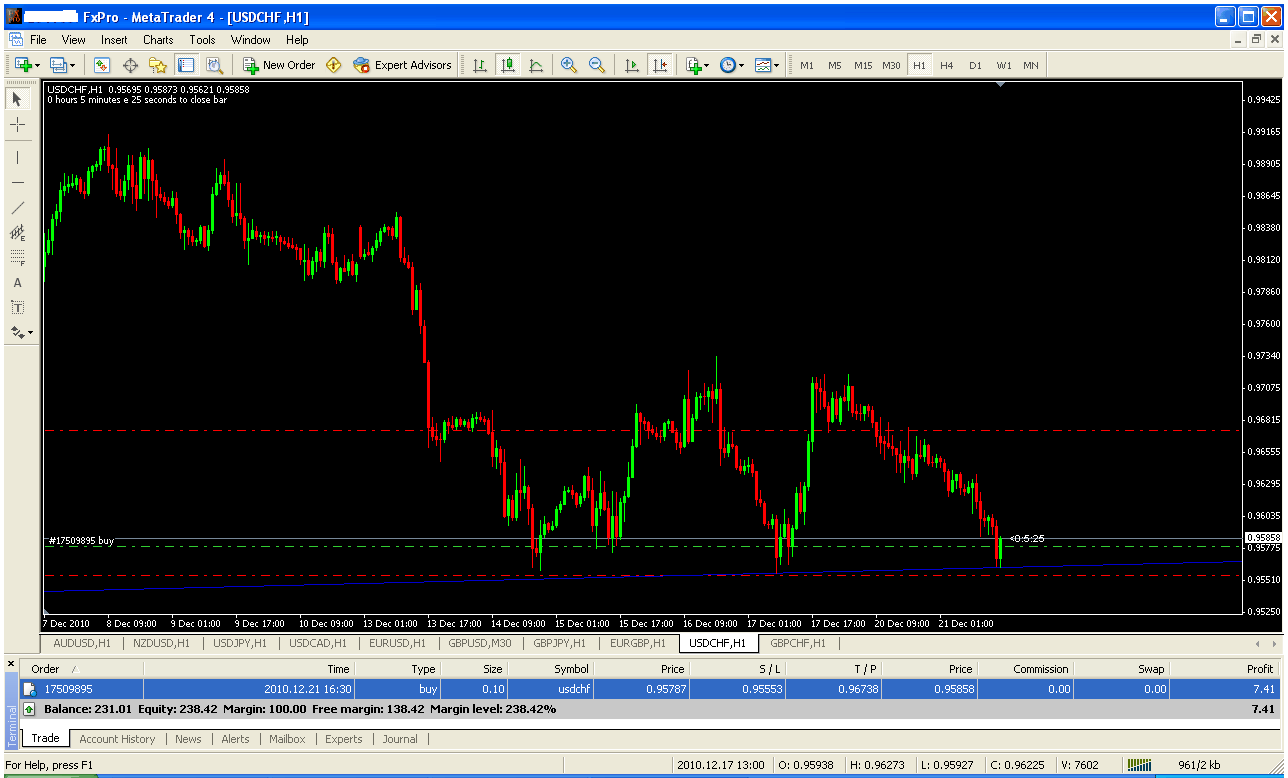
Task: Click the New Order button
Action: 279,65
